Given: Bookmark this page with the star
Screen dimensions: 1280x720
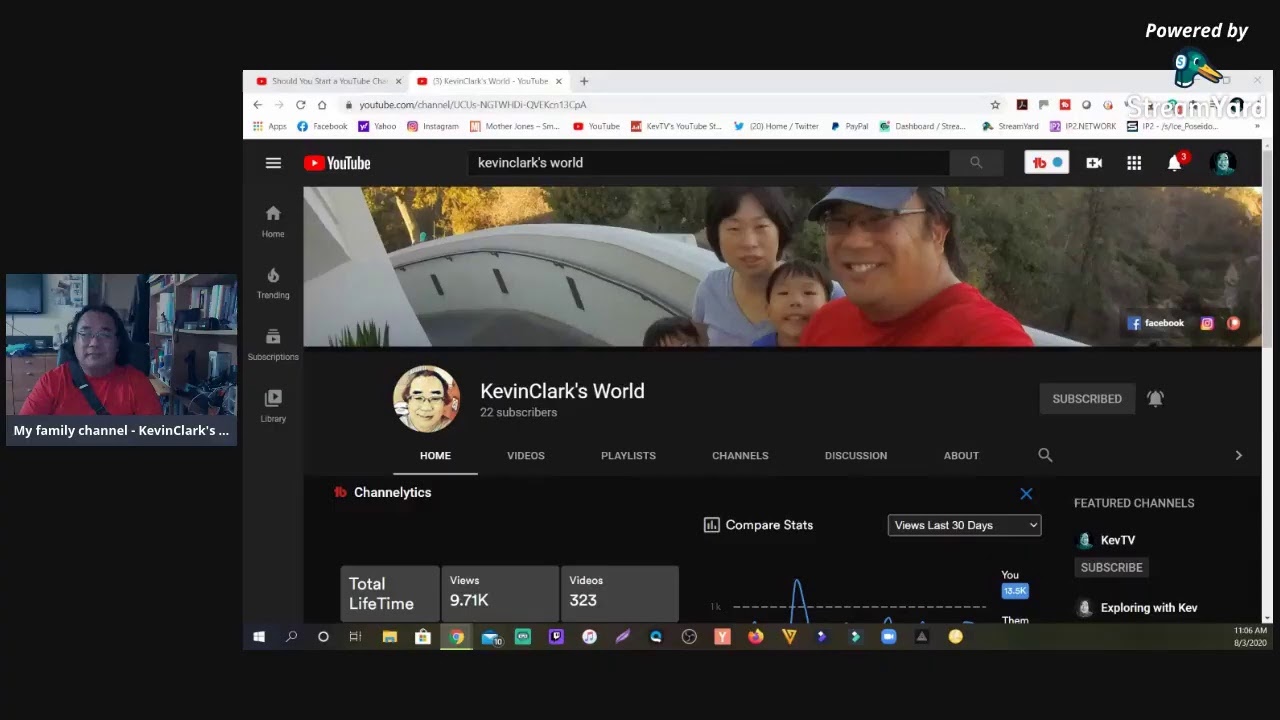Looking at the screenshot, I should pyautogui.click(x=995, y=104).
